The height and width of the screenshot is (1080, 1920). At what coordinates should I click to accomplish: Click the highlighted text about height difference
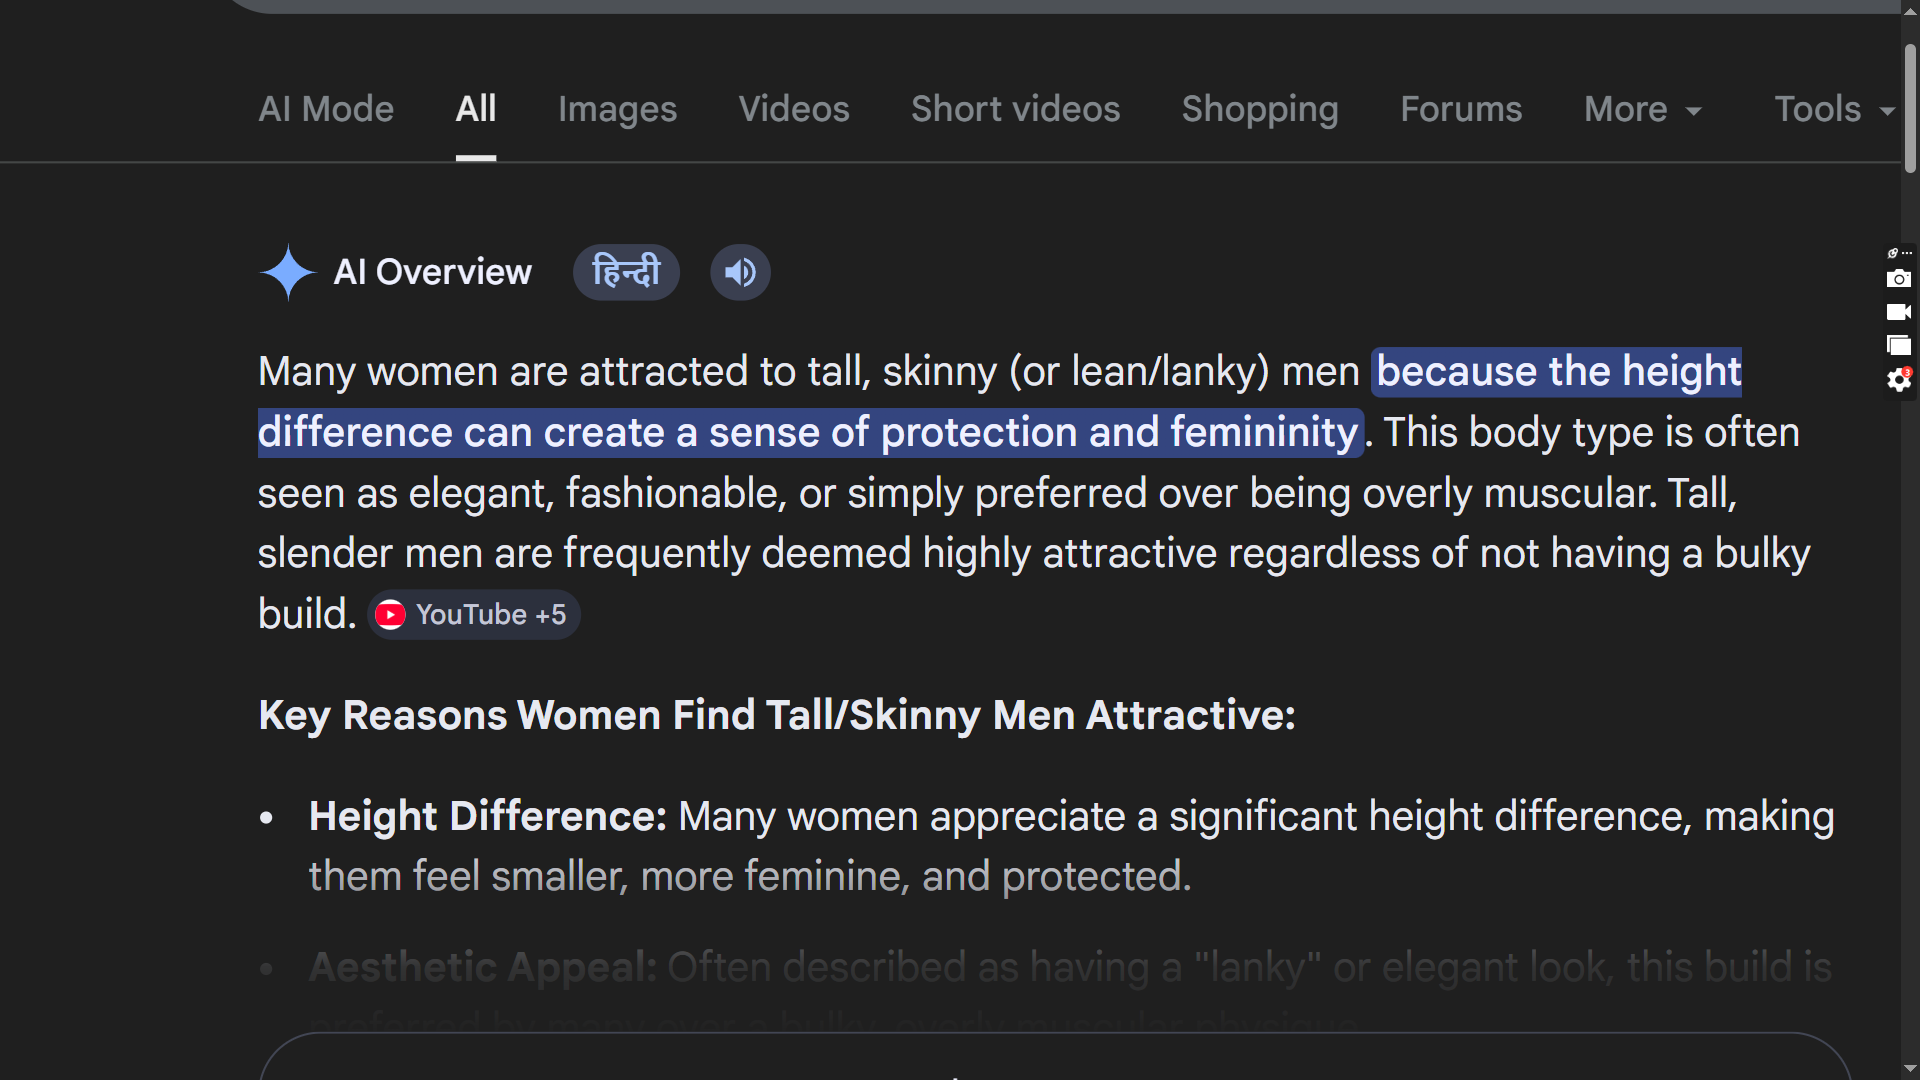810,432
